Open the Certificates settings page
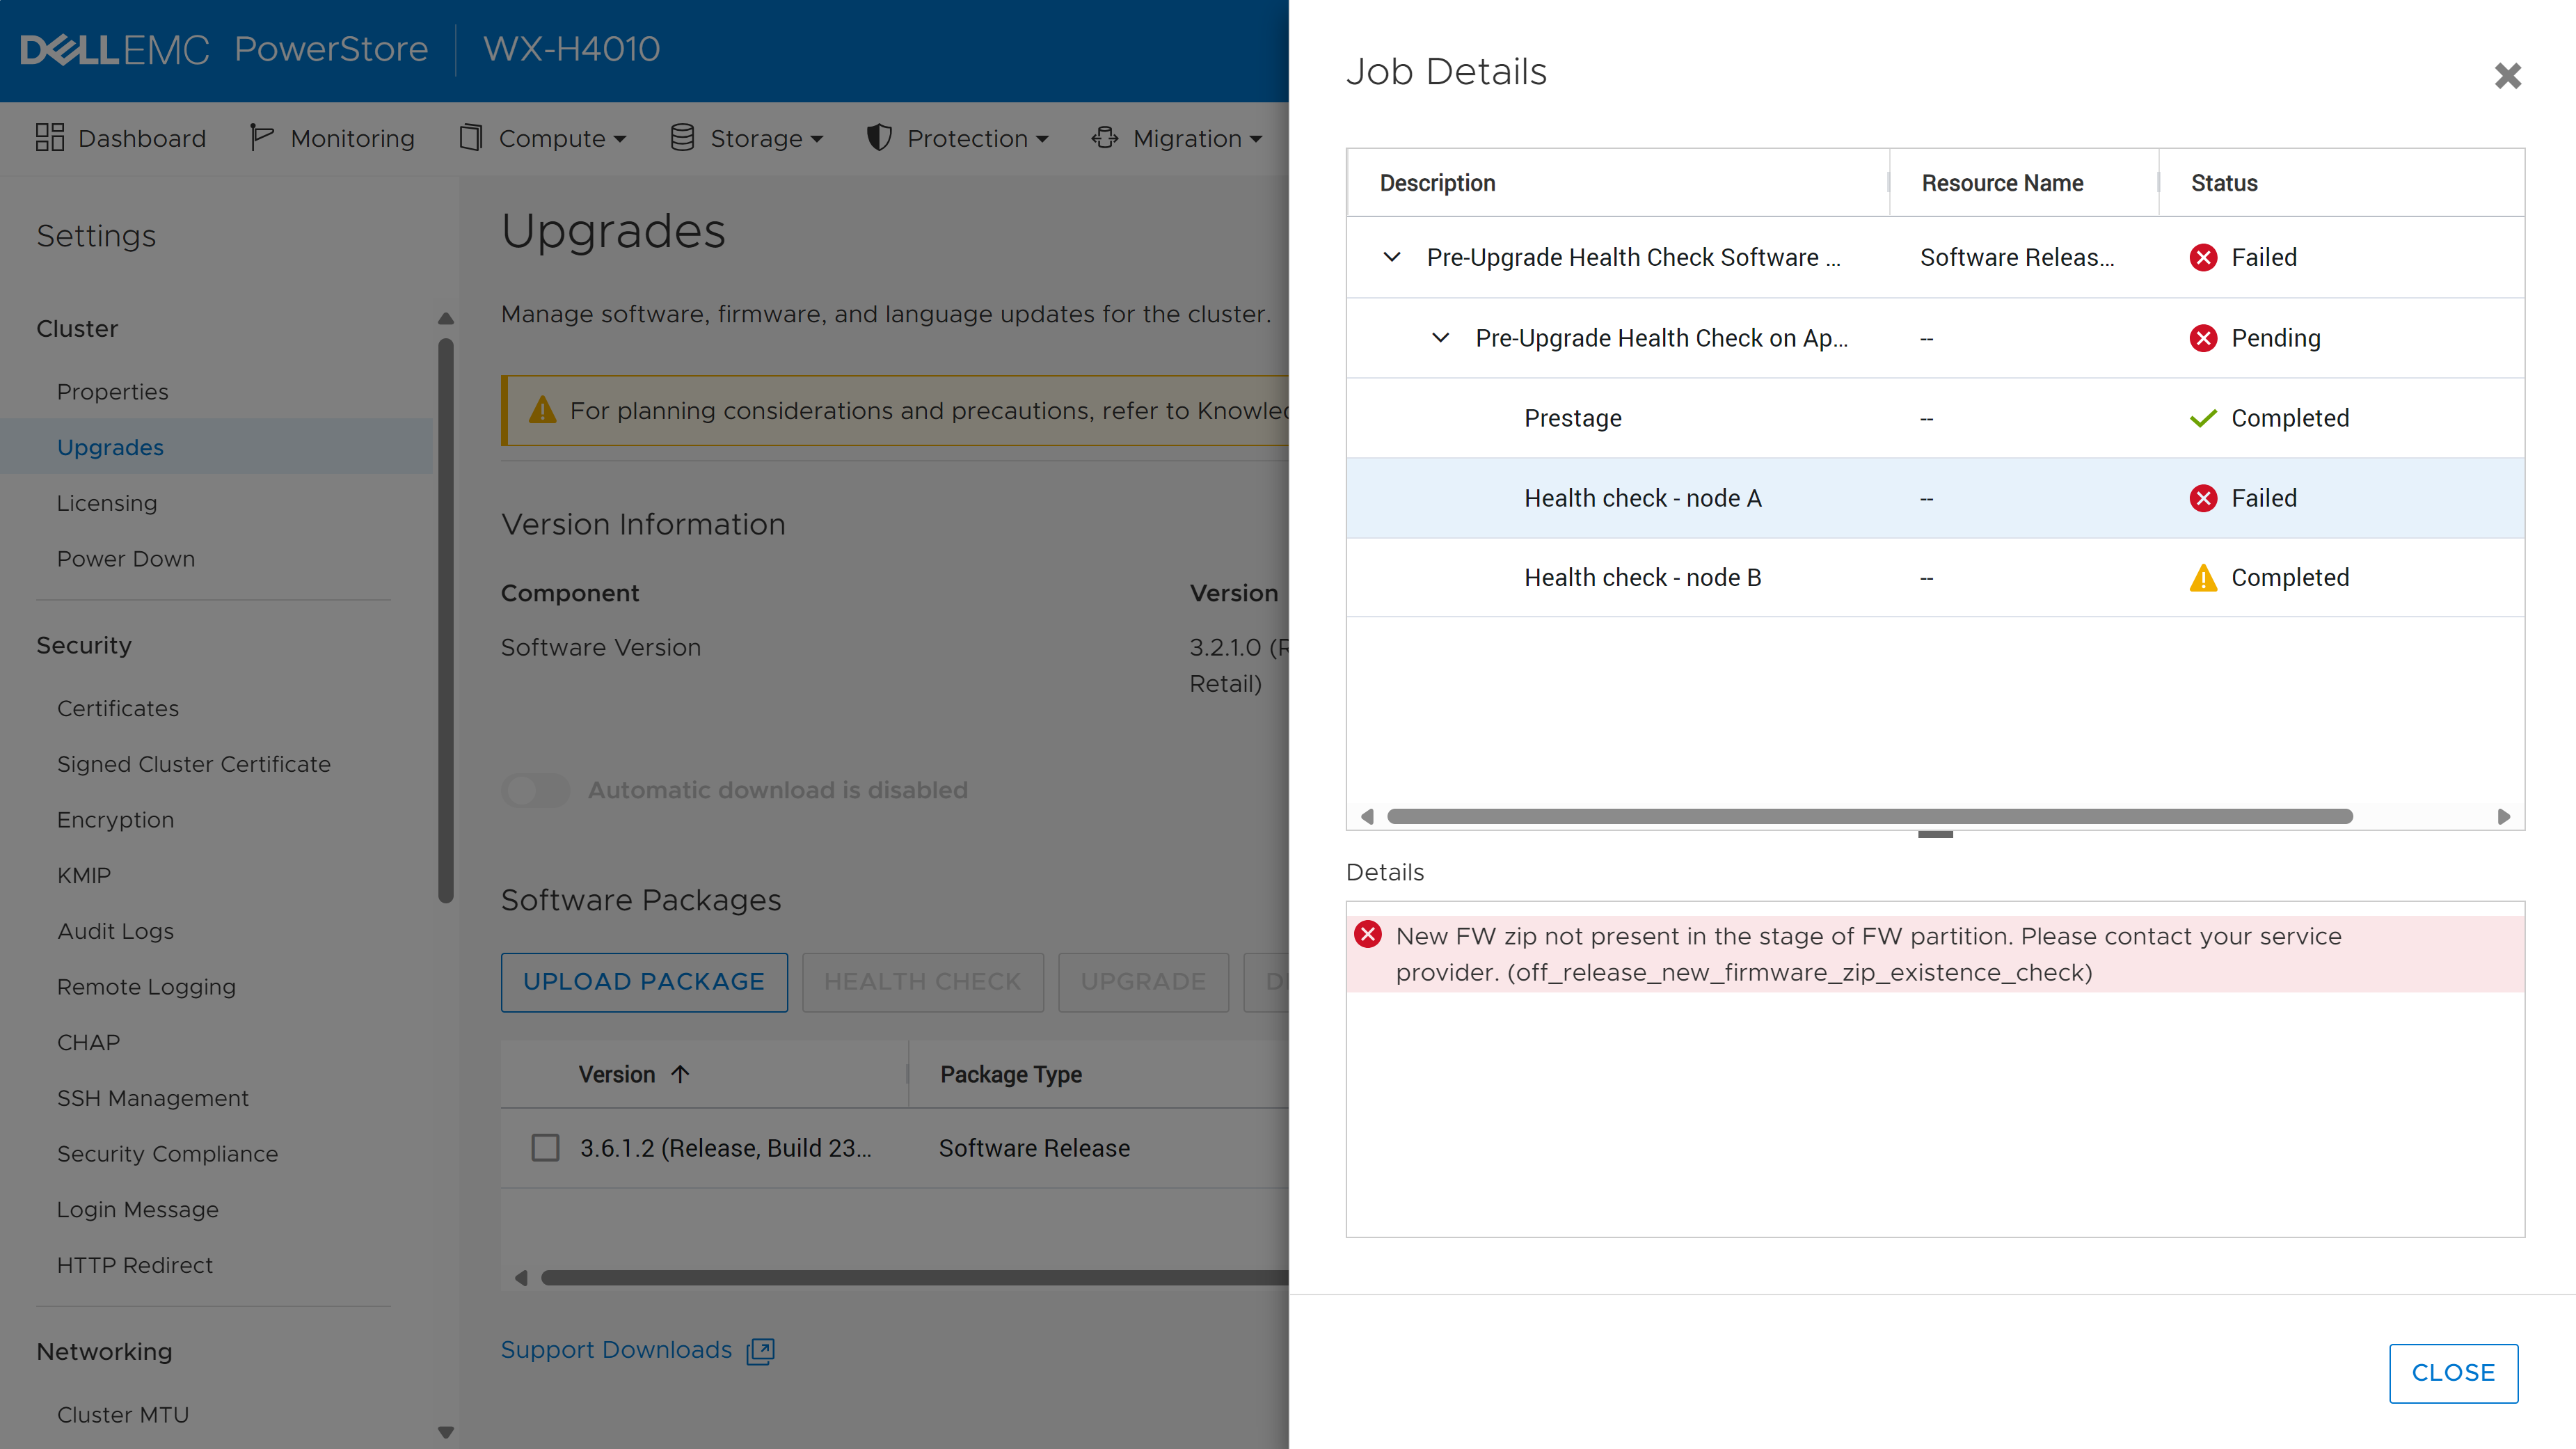The height and width of the screenshot is (1449, 2576). click(117, 708)
